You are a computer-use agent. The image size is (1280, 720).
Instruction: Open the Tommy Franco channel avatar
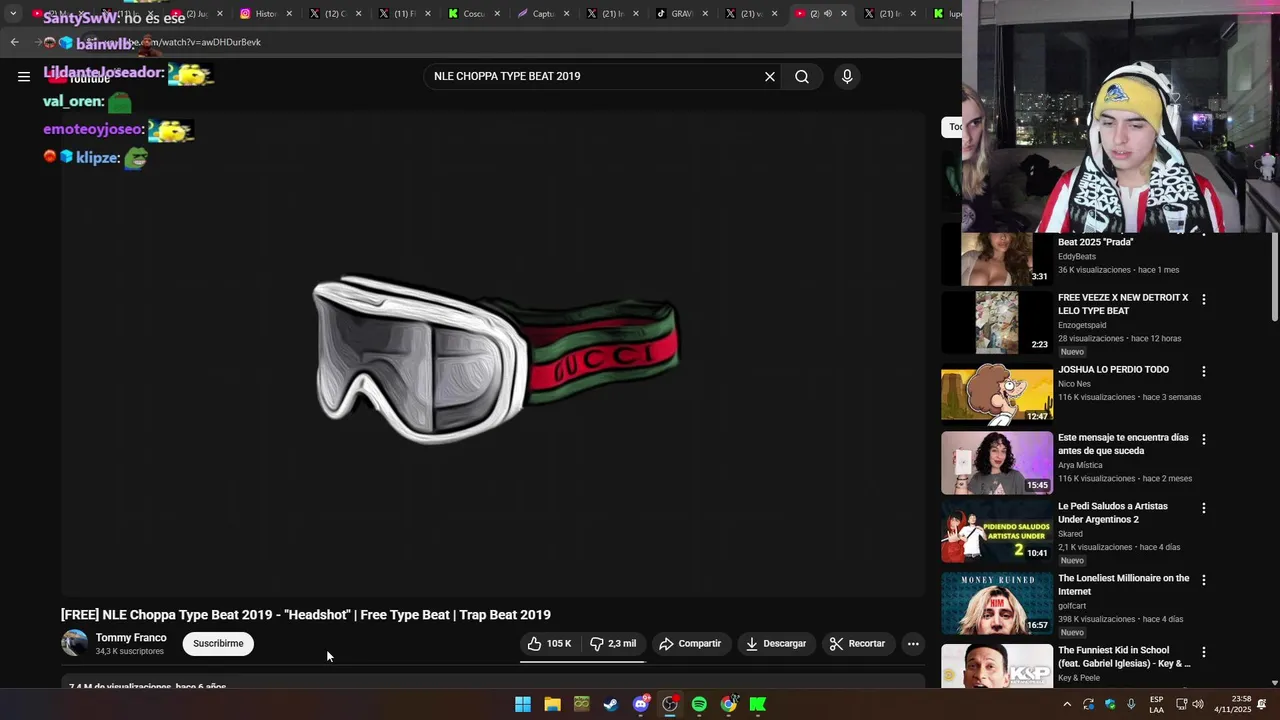click(75, 643)
